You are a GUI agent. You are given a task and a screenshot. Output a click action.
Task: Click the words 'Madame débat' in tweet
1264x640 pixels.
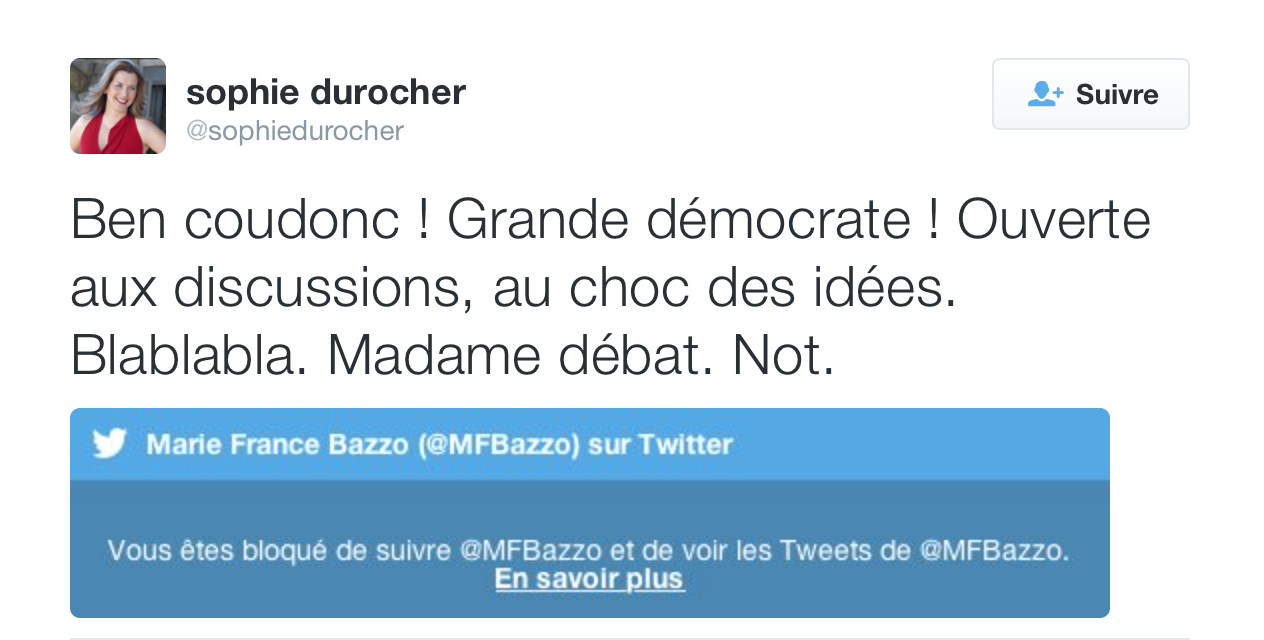coord(520,355)
